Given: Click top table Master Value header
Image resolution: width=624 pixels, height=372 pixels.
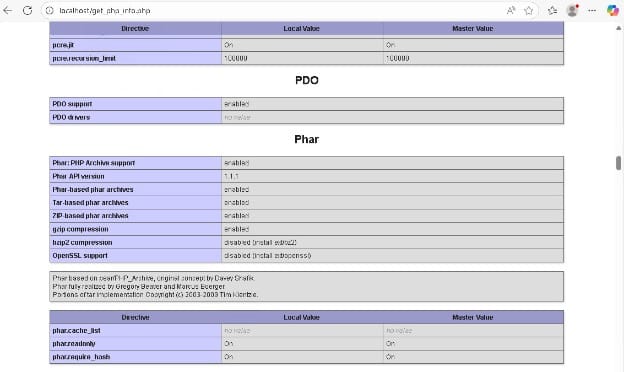Looking at the screenshot, I should (x=473, y=29).
